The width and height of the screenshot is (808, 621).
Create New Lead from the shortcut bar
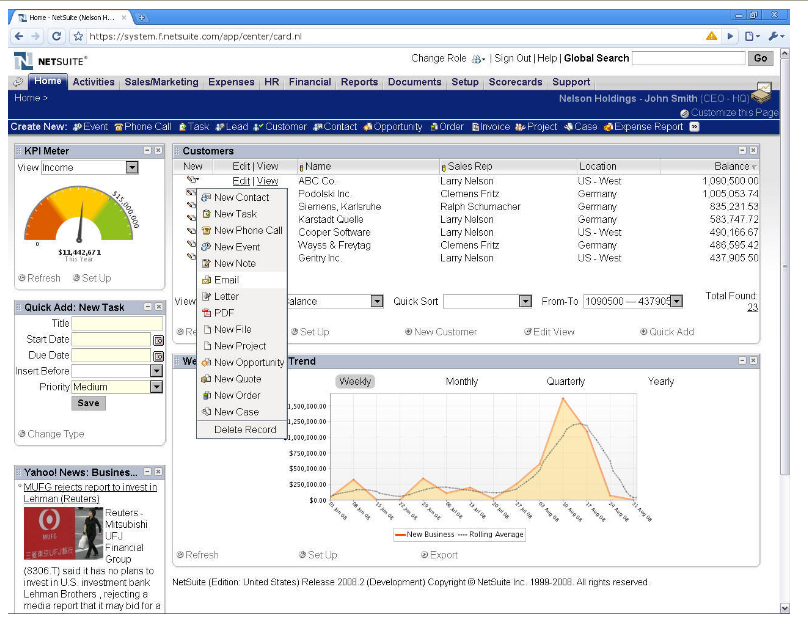232,127
